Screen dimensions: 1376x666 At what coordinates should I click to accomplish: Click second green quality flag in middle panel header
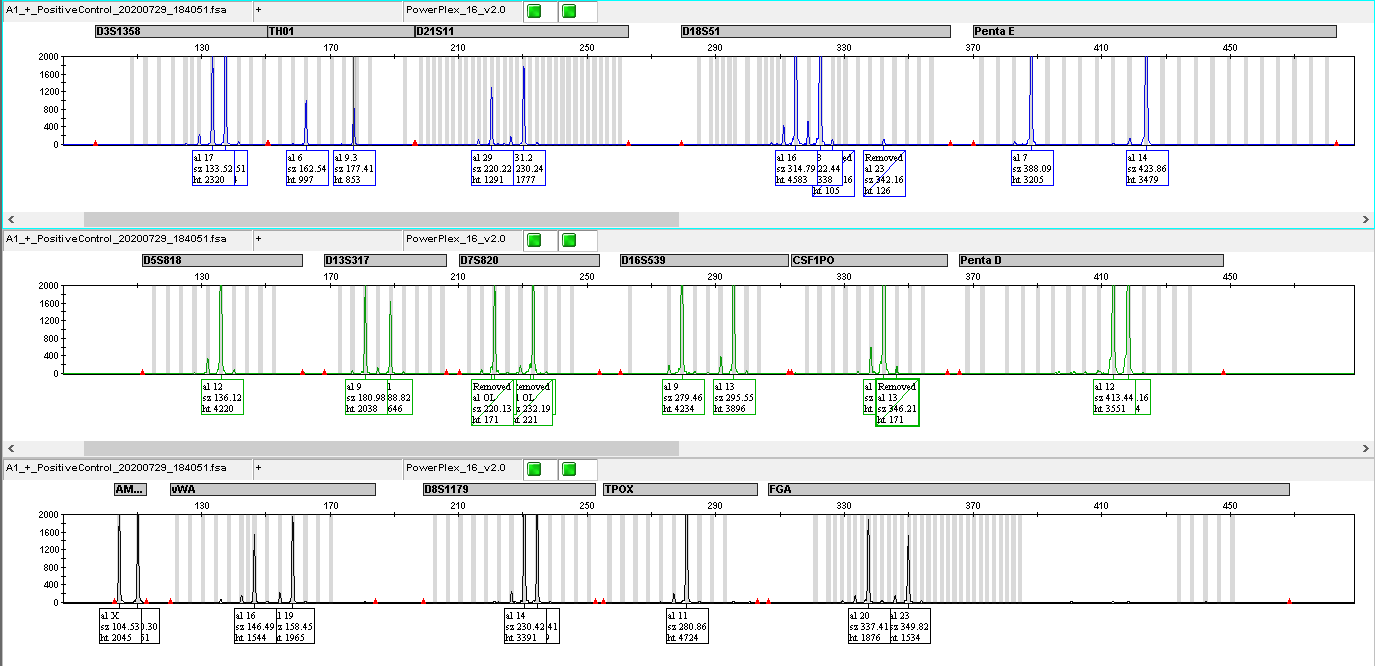569,240
